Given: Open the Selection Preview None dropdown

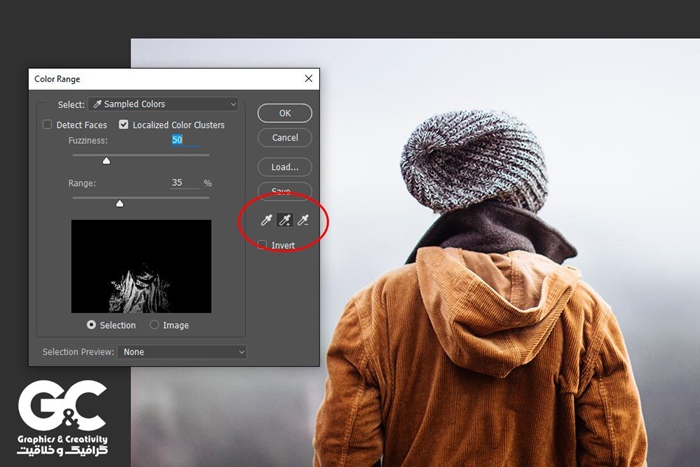Looking at the screenshot, I should [x=182, y=352].
